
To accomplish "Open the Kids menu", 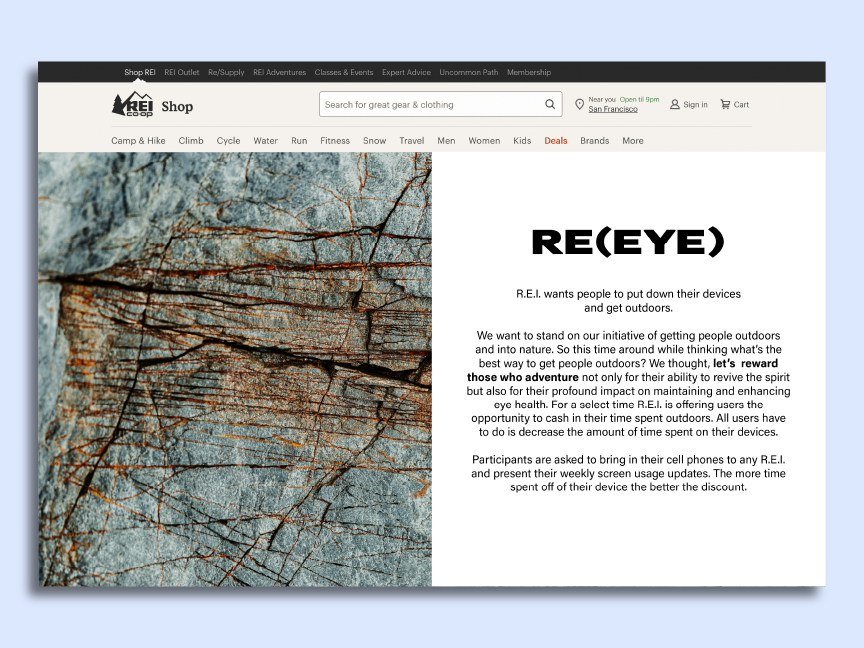I will point(522,141).
